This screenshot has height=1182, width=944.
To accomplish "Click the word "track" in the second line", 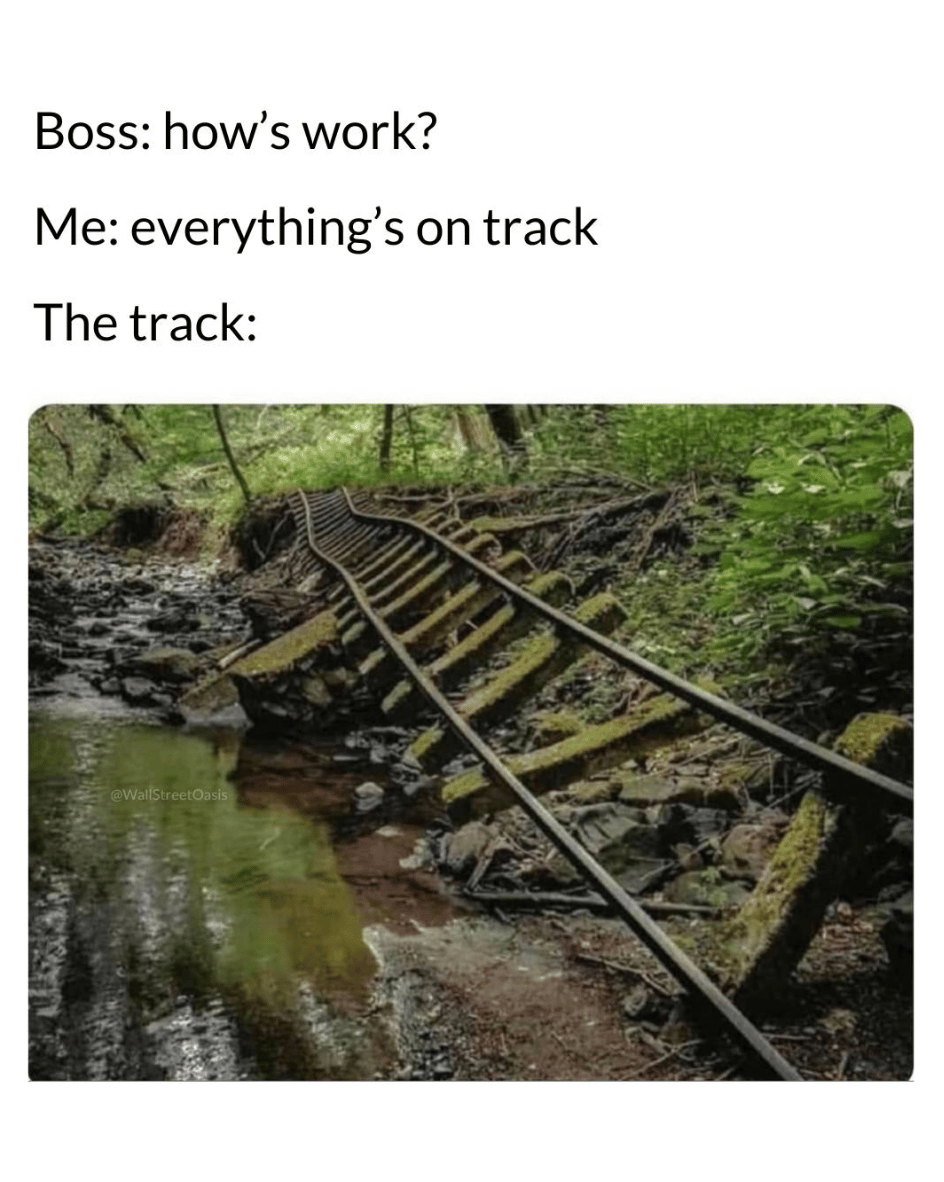I will tap(540, 228).
